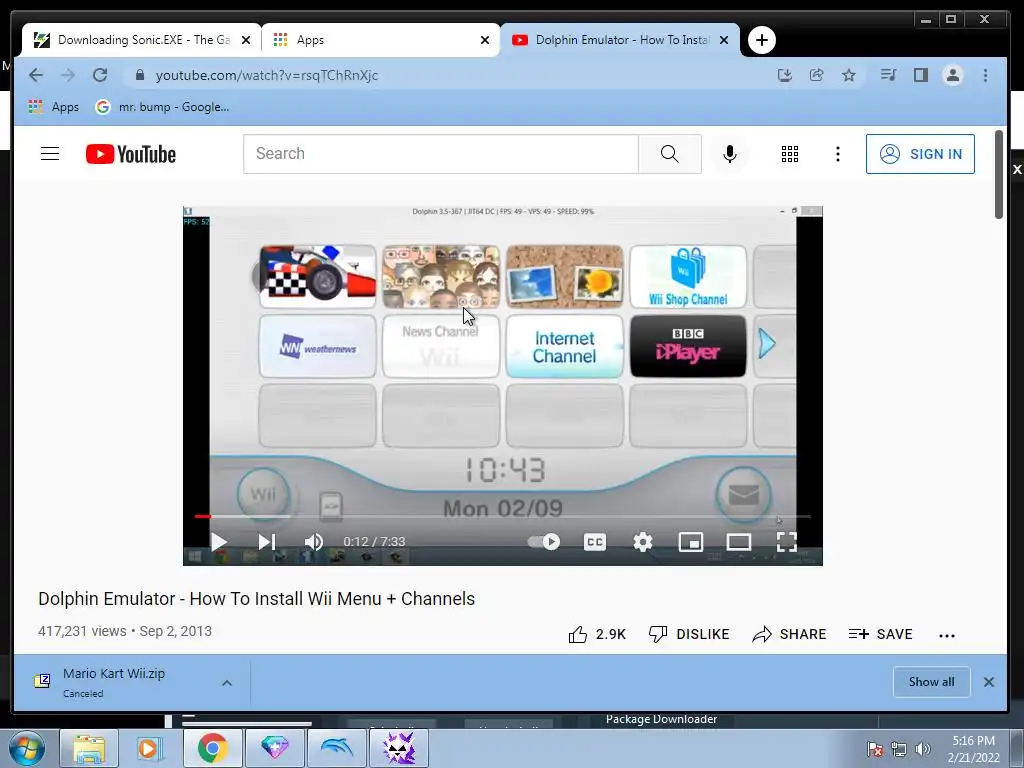Viewport: 1024px width, 768px height.
Task: Close the Downloading Sonic.EXE tab
Action: coord(246,40)
